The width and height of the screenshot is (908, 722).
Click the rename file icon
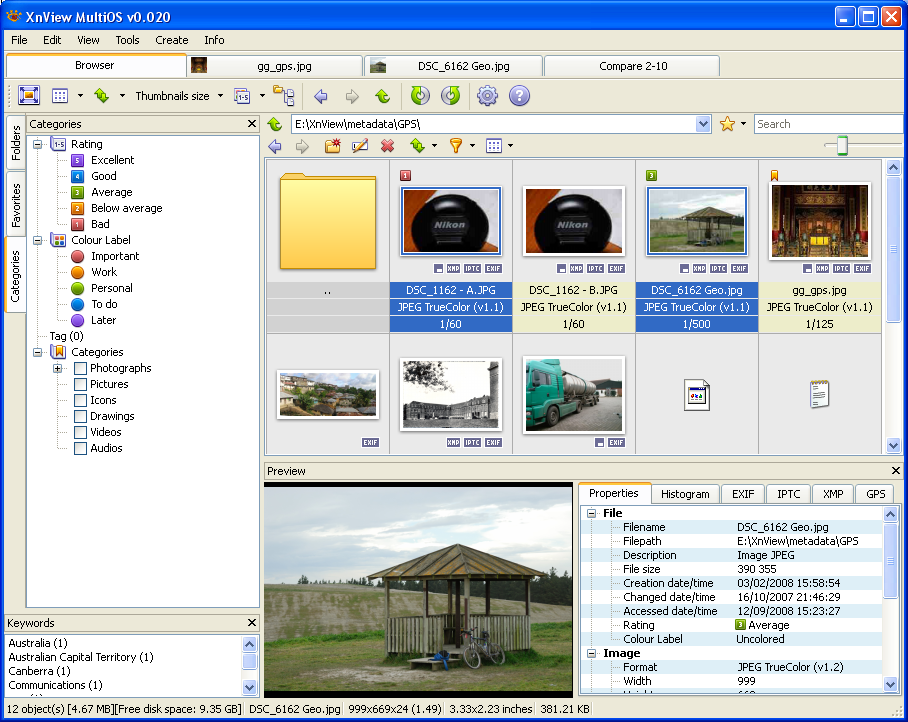(360, 146)
